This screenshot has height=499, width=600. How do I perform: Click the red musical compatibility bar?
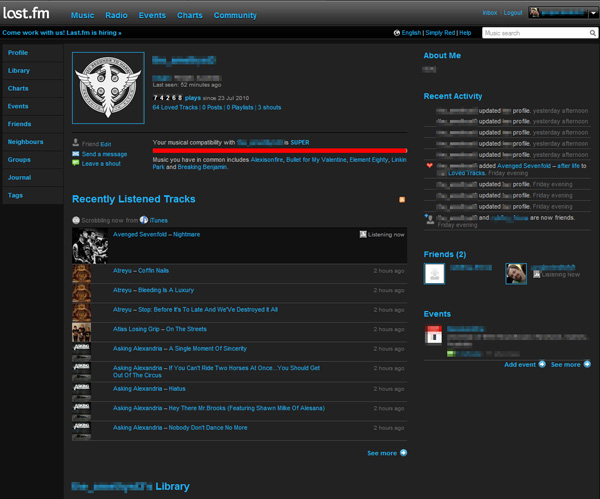[280, 151]
